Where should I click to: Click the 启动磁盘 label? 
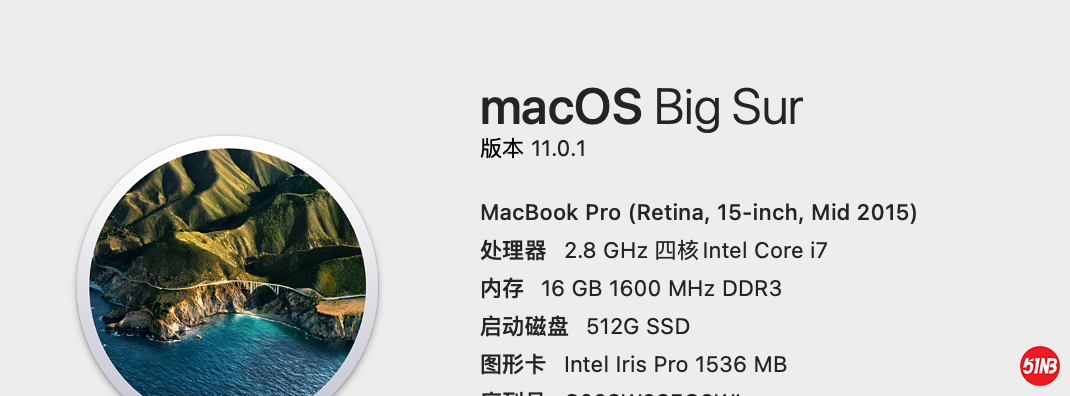point(524,327)
